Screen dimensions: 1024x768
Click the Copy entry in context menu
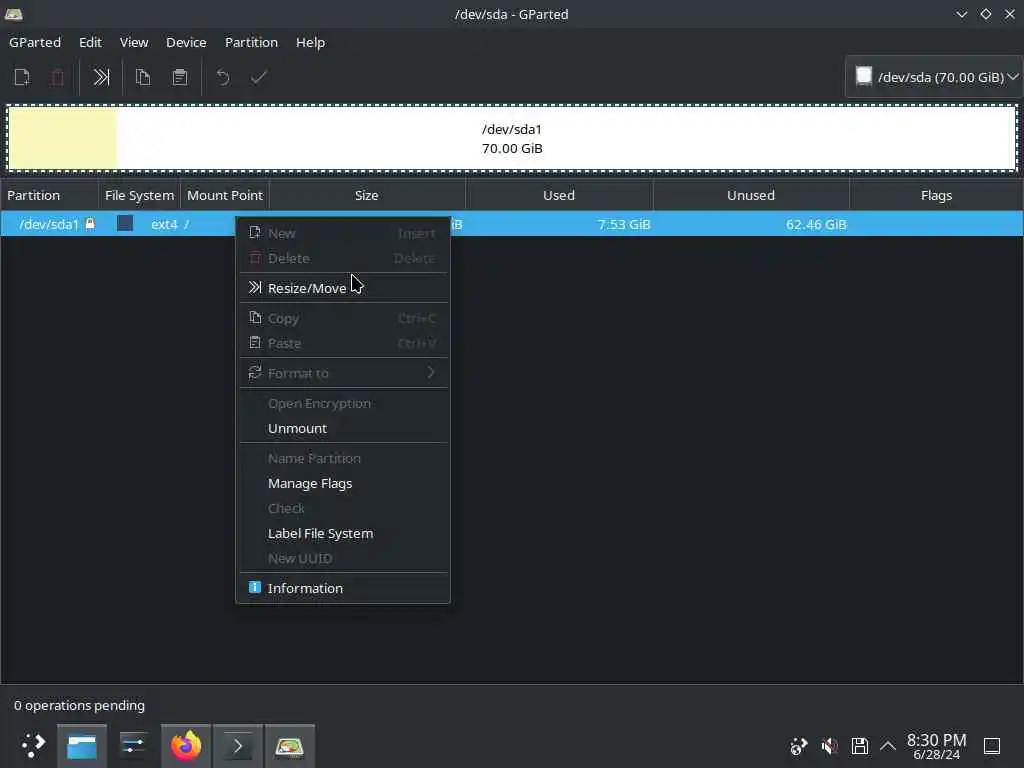tap(343, 318)
